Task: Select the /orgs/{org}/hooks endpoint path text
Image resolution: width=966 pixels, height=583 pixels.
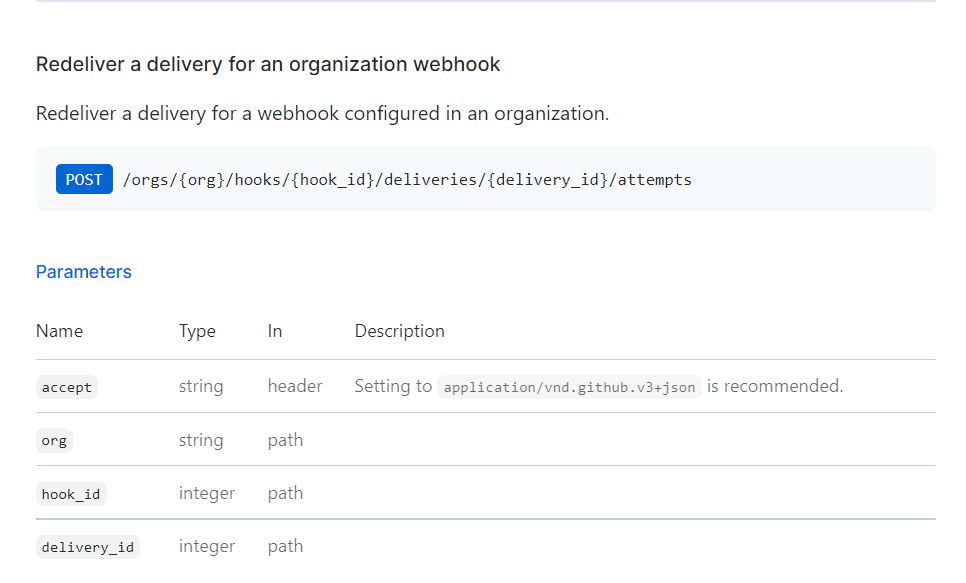Action: point(407,180)
